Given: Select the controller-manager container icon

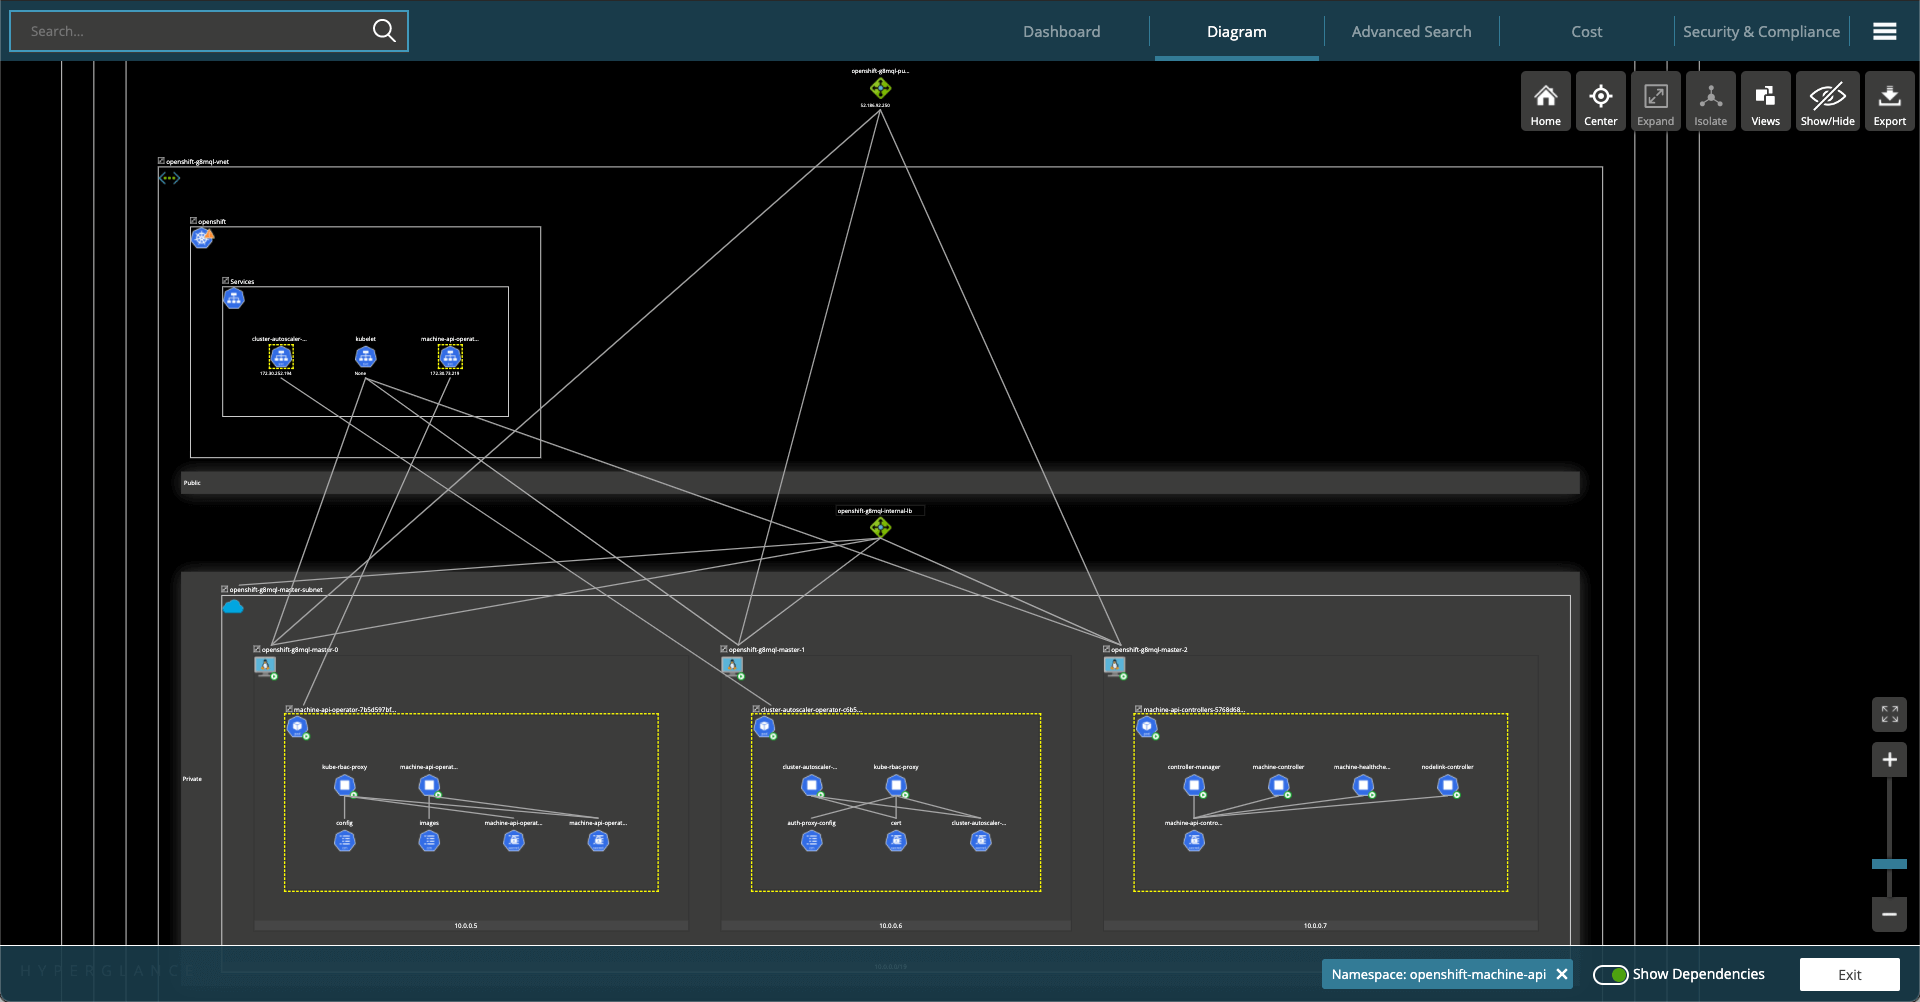Looking at the screenshot, I should pyautogui.click(x=1194, y=786).
